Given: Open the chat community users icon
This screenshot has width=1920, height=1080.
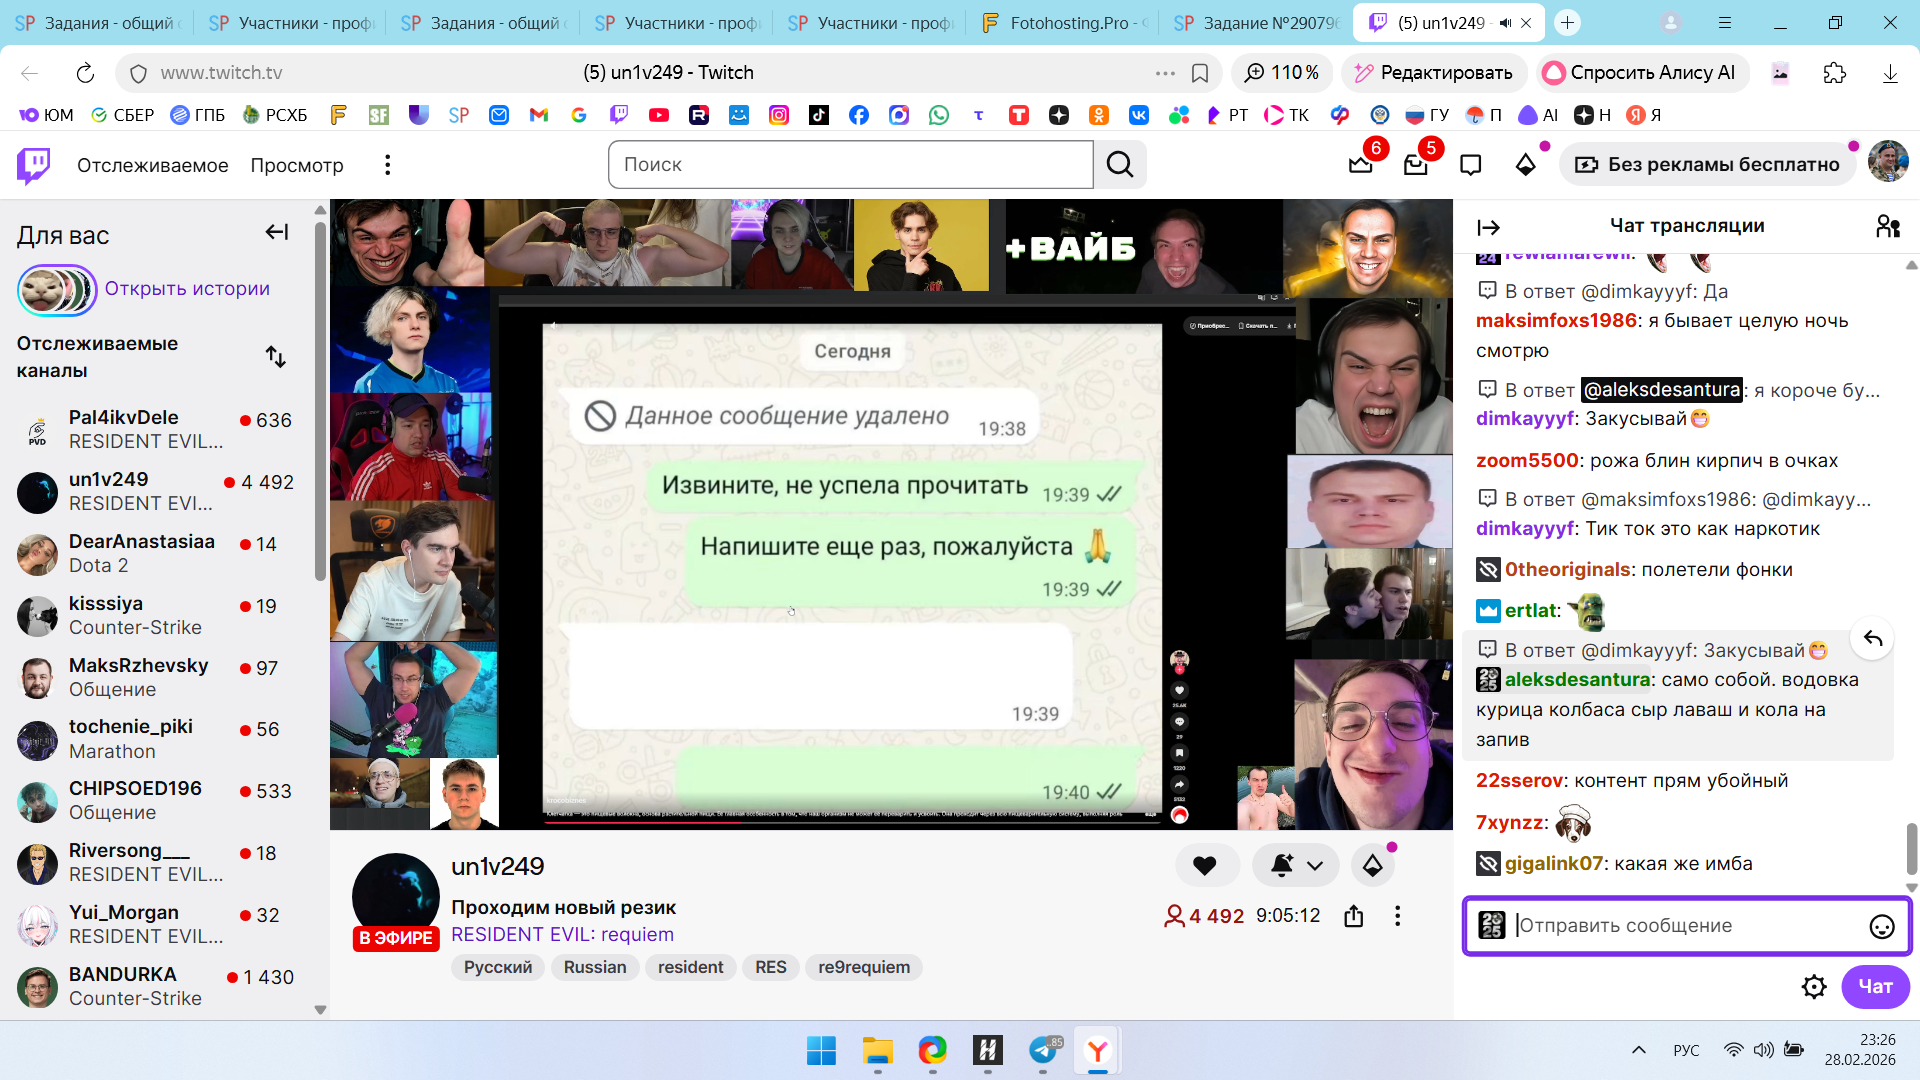Looking at the screenshot, I should (x=1887, y=226).
